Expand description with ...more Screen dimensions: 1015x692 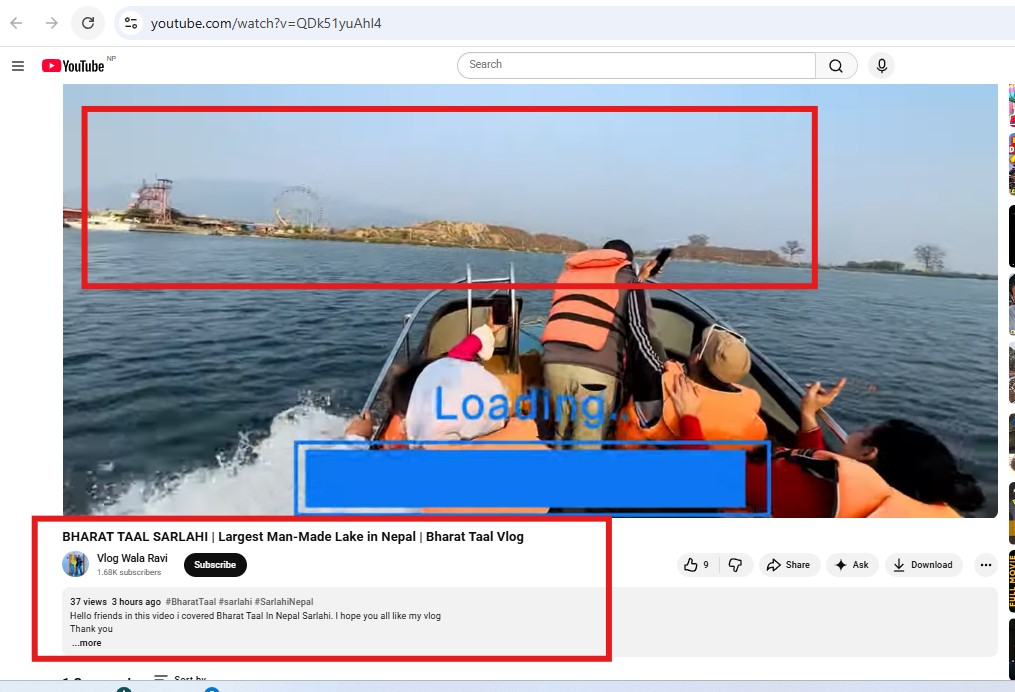pos(86,643)
